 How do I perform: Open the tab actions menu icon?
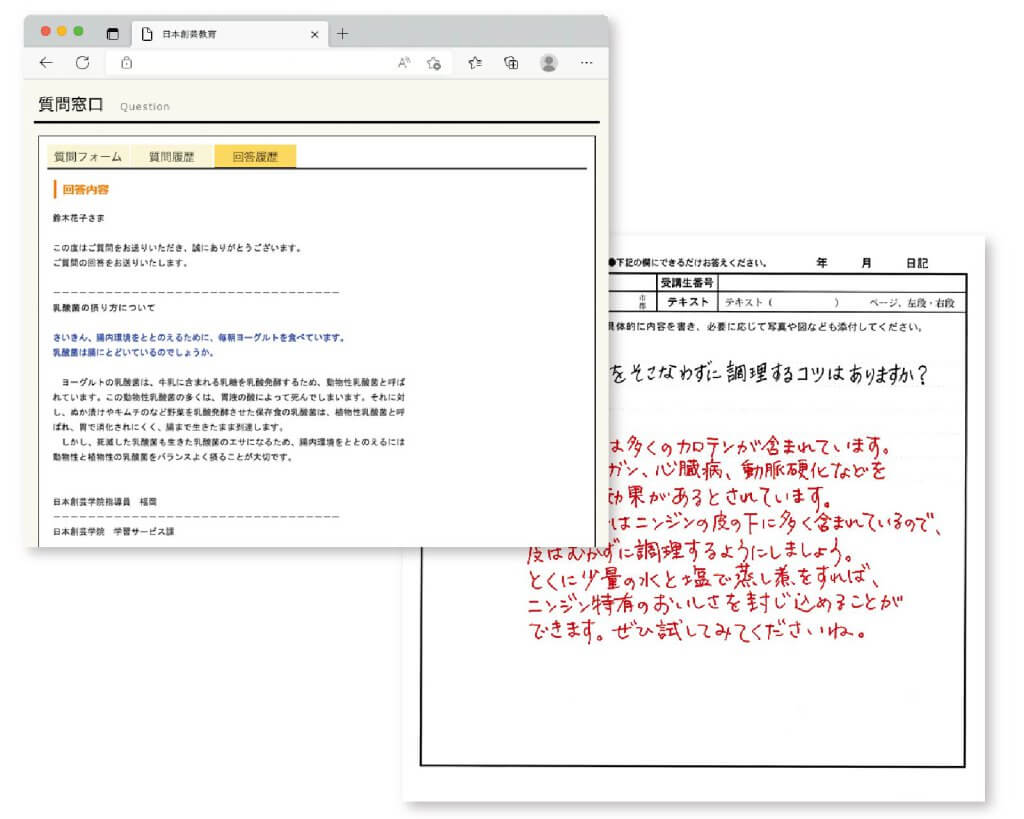pyautogui.click(x=112, y=34)
